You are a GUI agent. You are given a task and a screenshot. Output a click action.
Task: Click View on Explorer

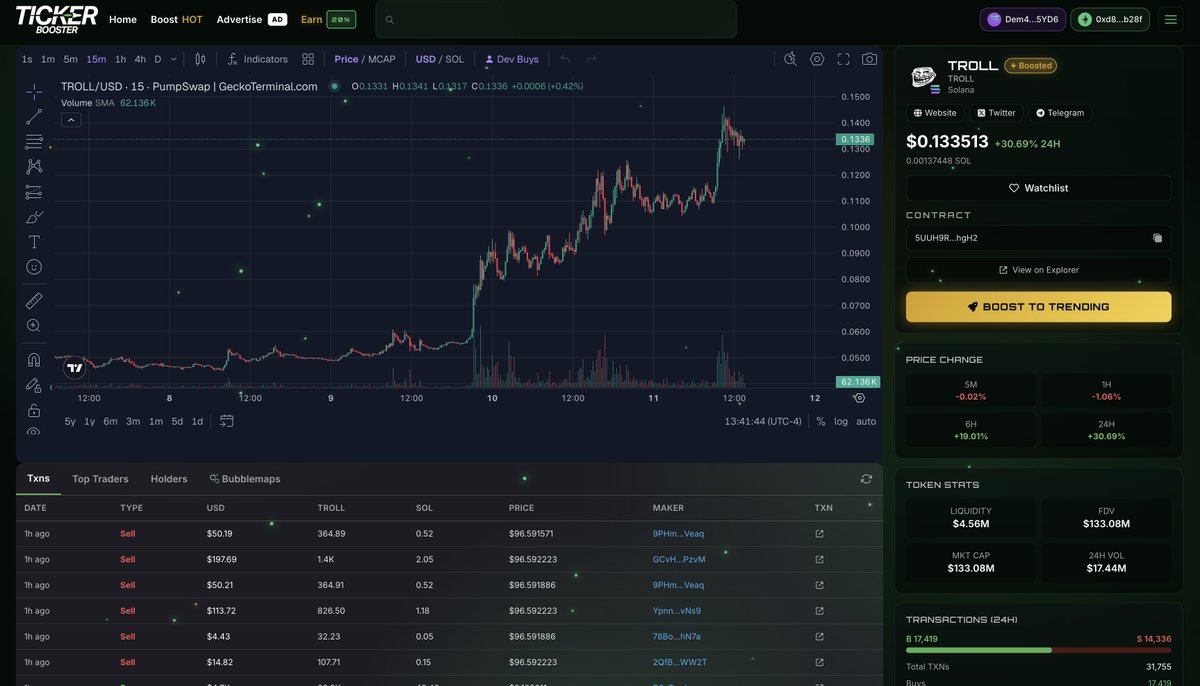tap(1038, 270)
